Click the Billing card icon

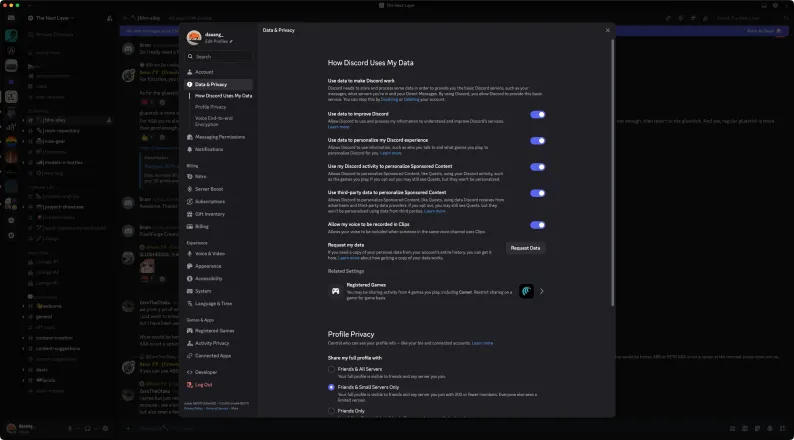click(190, 226)
